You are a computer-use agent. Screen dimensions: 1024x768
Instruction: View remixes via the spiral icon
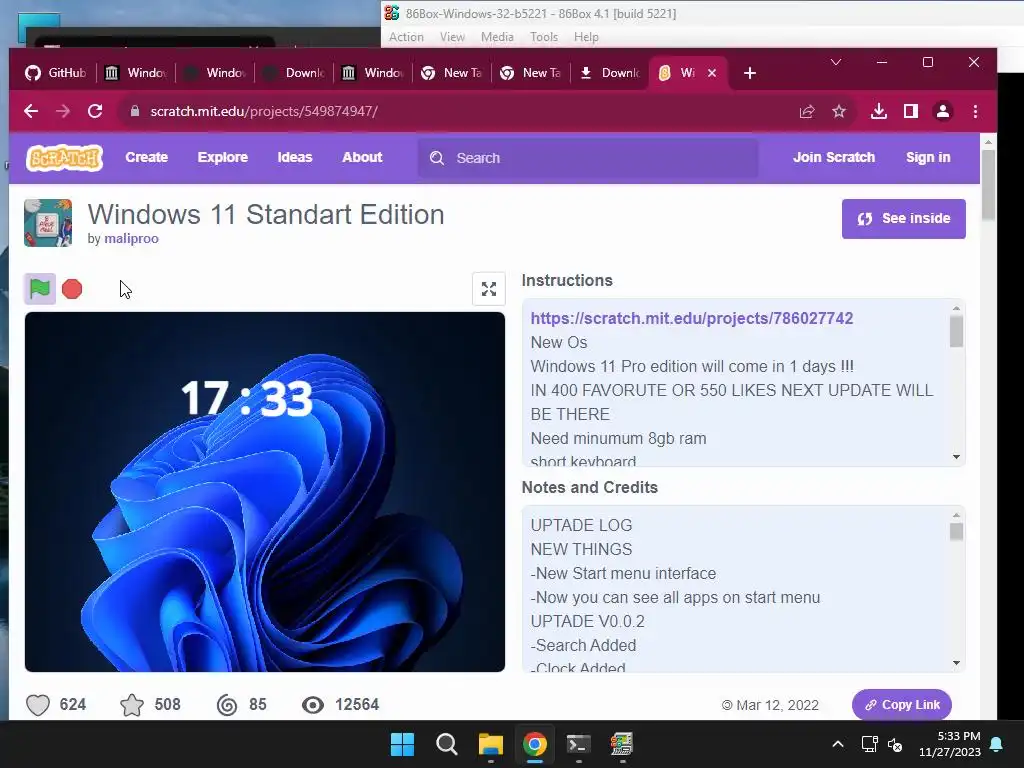pos(227,705)
